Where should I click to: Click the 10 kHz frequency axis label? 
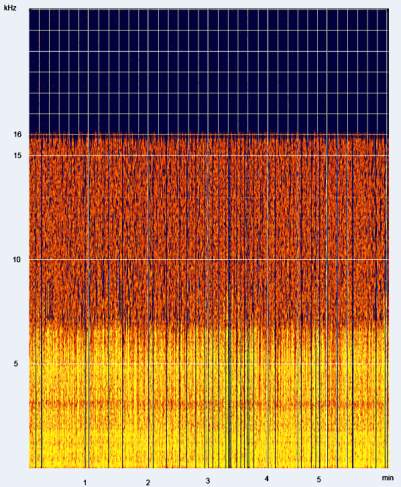tap(17, 259)
